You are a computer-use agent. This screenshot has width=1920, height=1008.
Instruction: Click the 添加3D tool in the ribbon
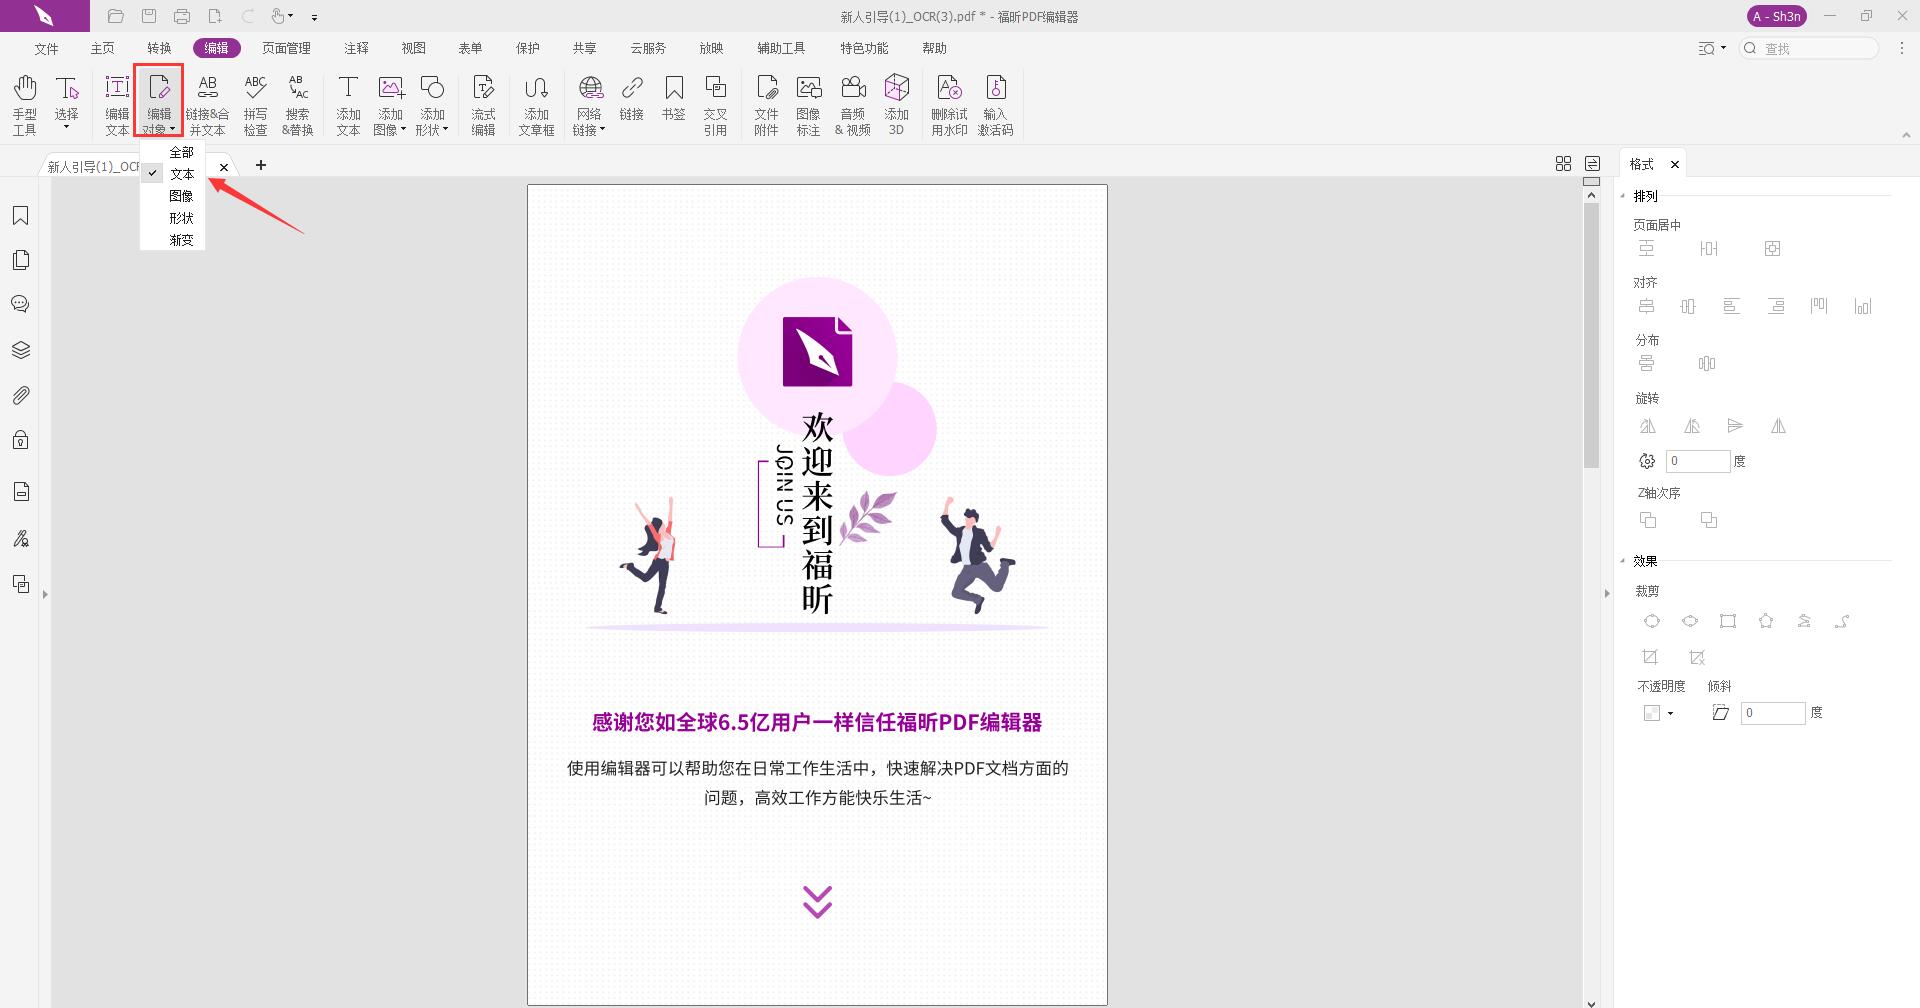click(x=895, y=103)
